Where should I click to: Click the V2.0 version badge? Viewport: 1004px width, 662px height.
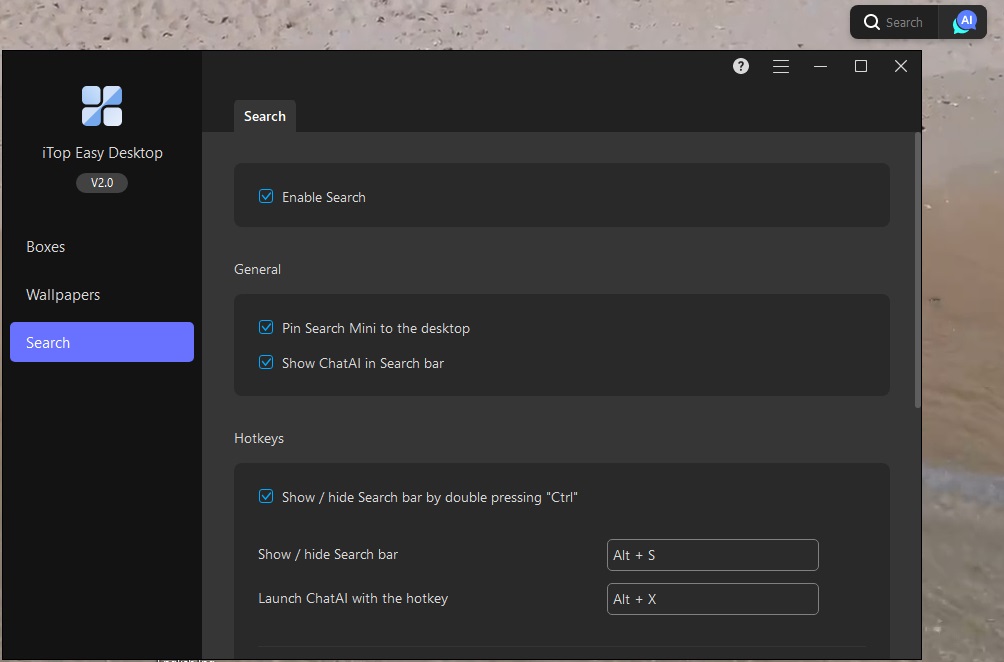tap(102, 183)
